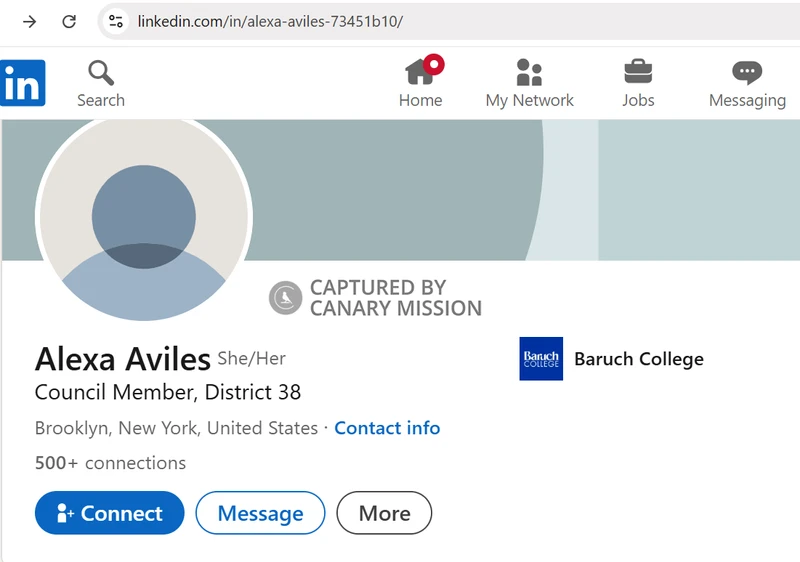Open Search via the magnifier icon
This screenshot has width=800, height=562.
point(100,73)
